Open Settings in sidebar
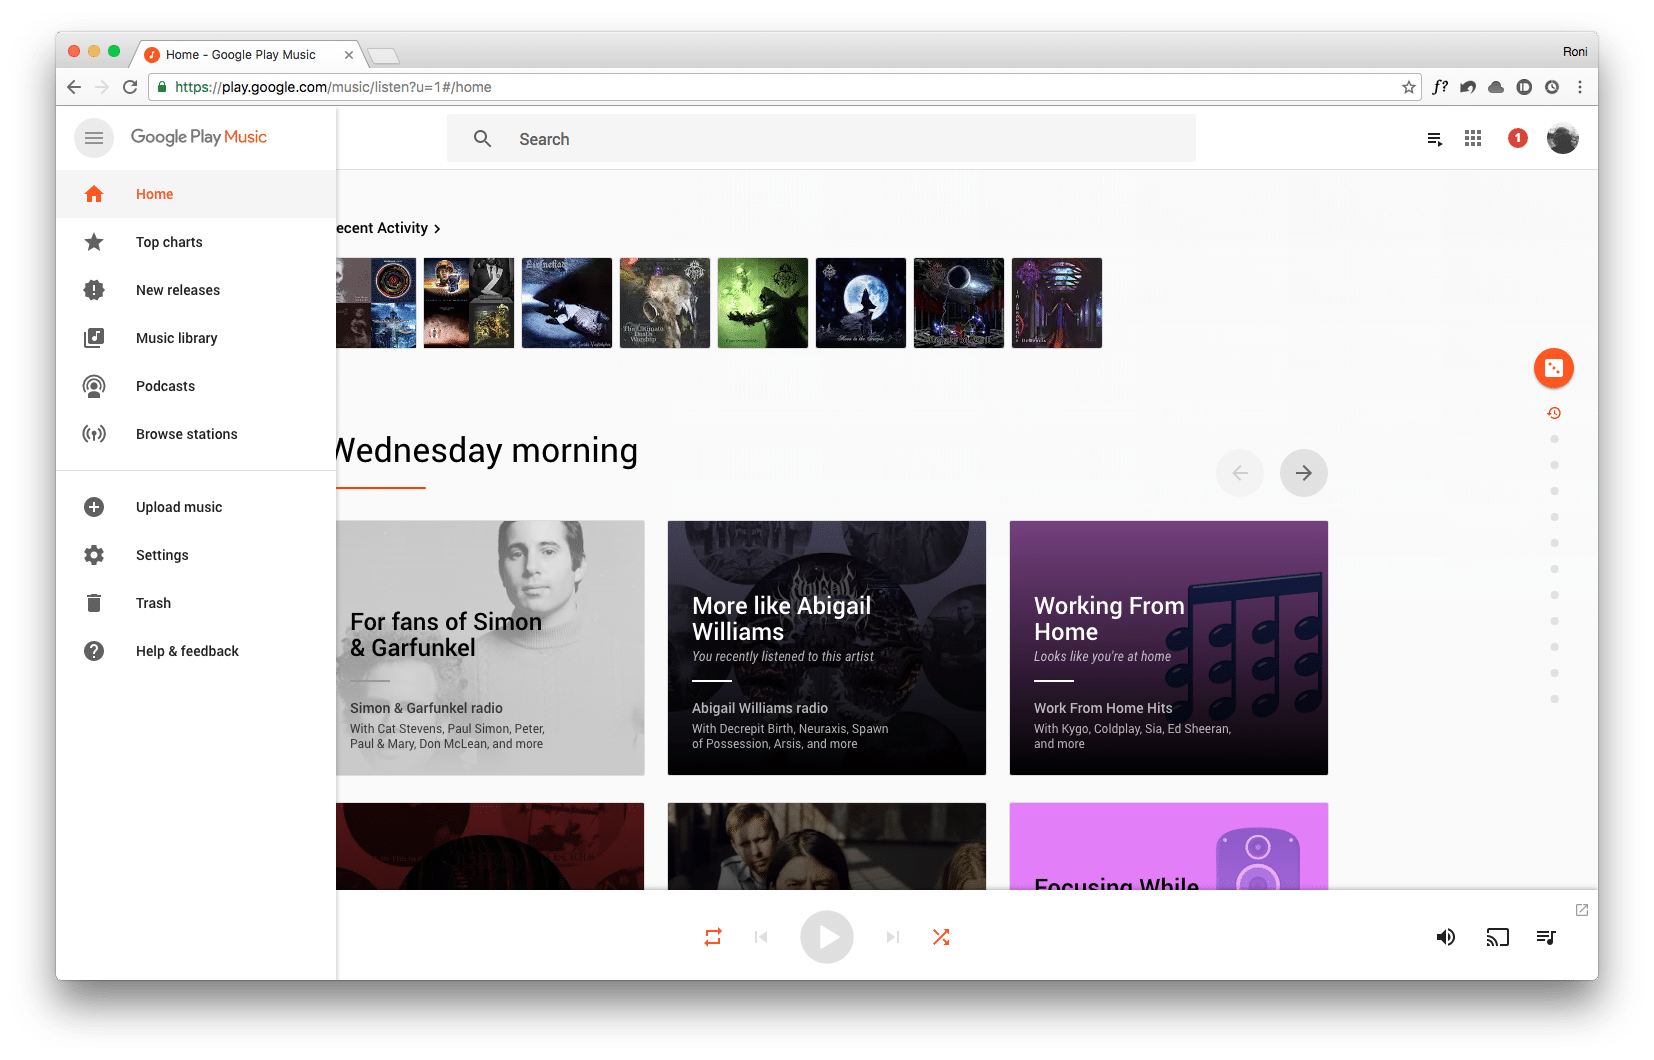 click(196, 555)
